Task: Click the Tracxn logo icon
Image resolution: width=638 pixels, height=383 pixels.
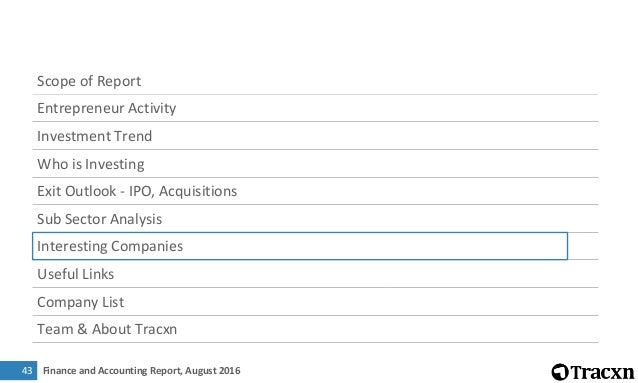Action: coord(559,372)
